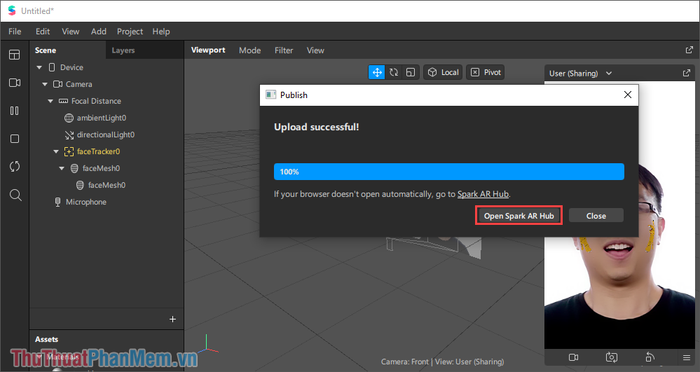Click the Assets panel header

point(46,339)
